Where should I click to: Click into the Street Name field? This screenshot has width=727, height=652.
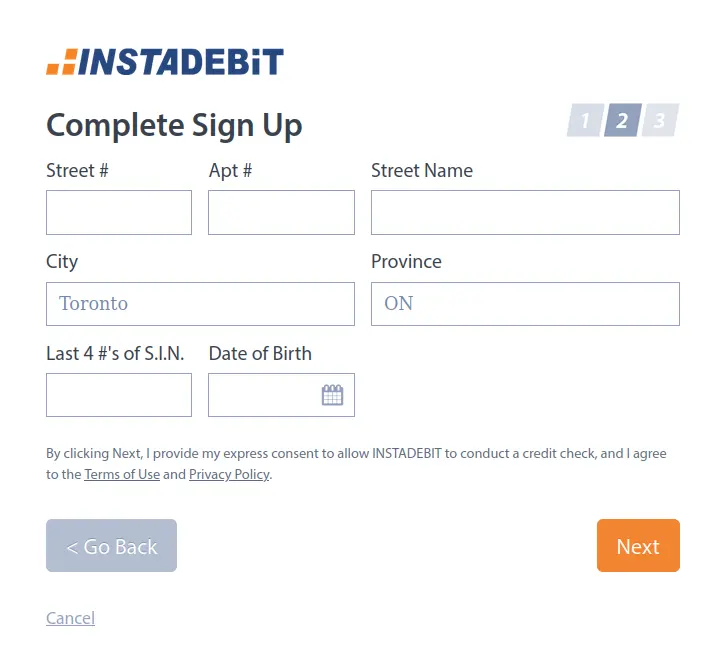525,212
